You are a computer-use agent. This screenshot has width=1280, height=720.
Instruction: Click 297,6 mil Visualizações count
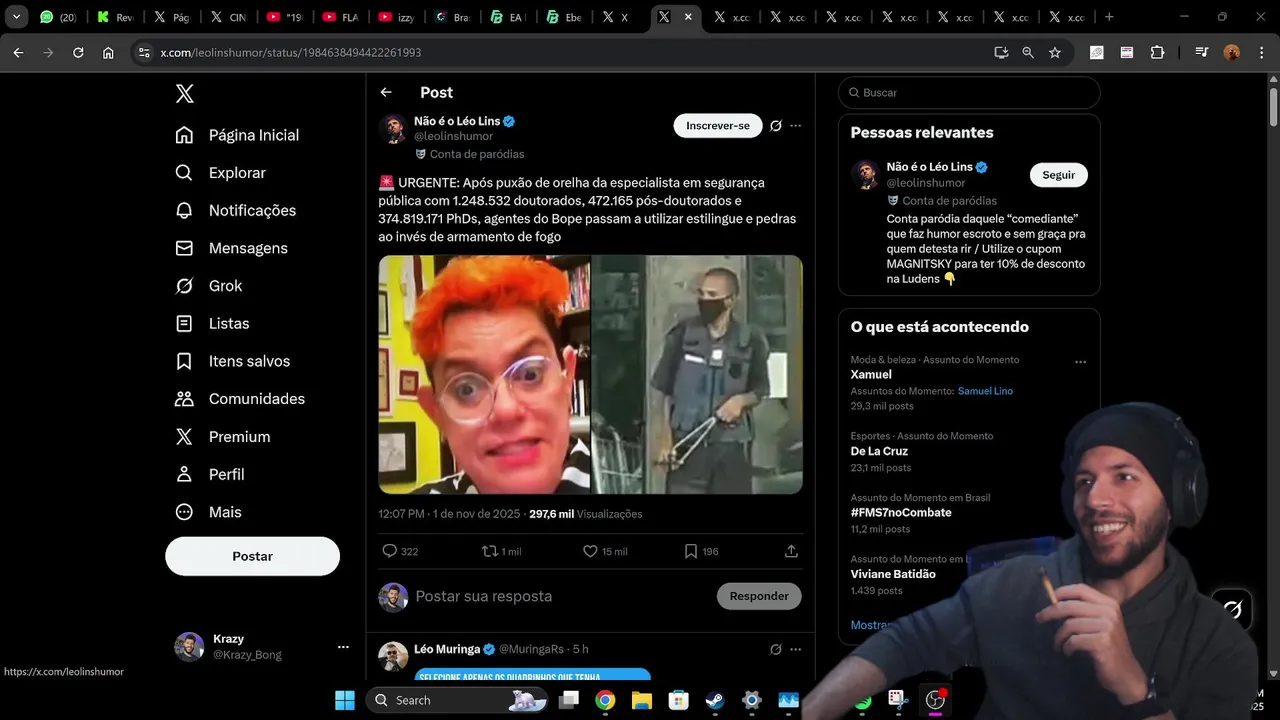click(586, 514)
